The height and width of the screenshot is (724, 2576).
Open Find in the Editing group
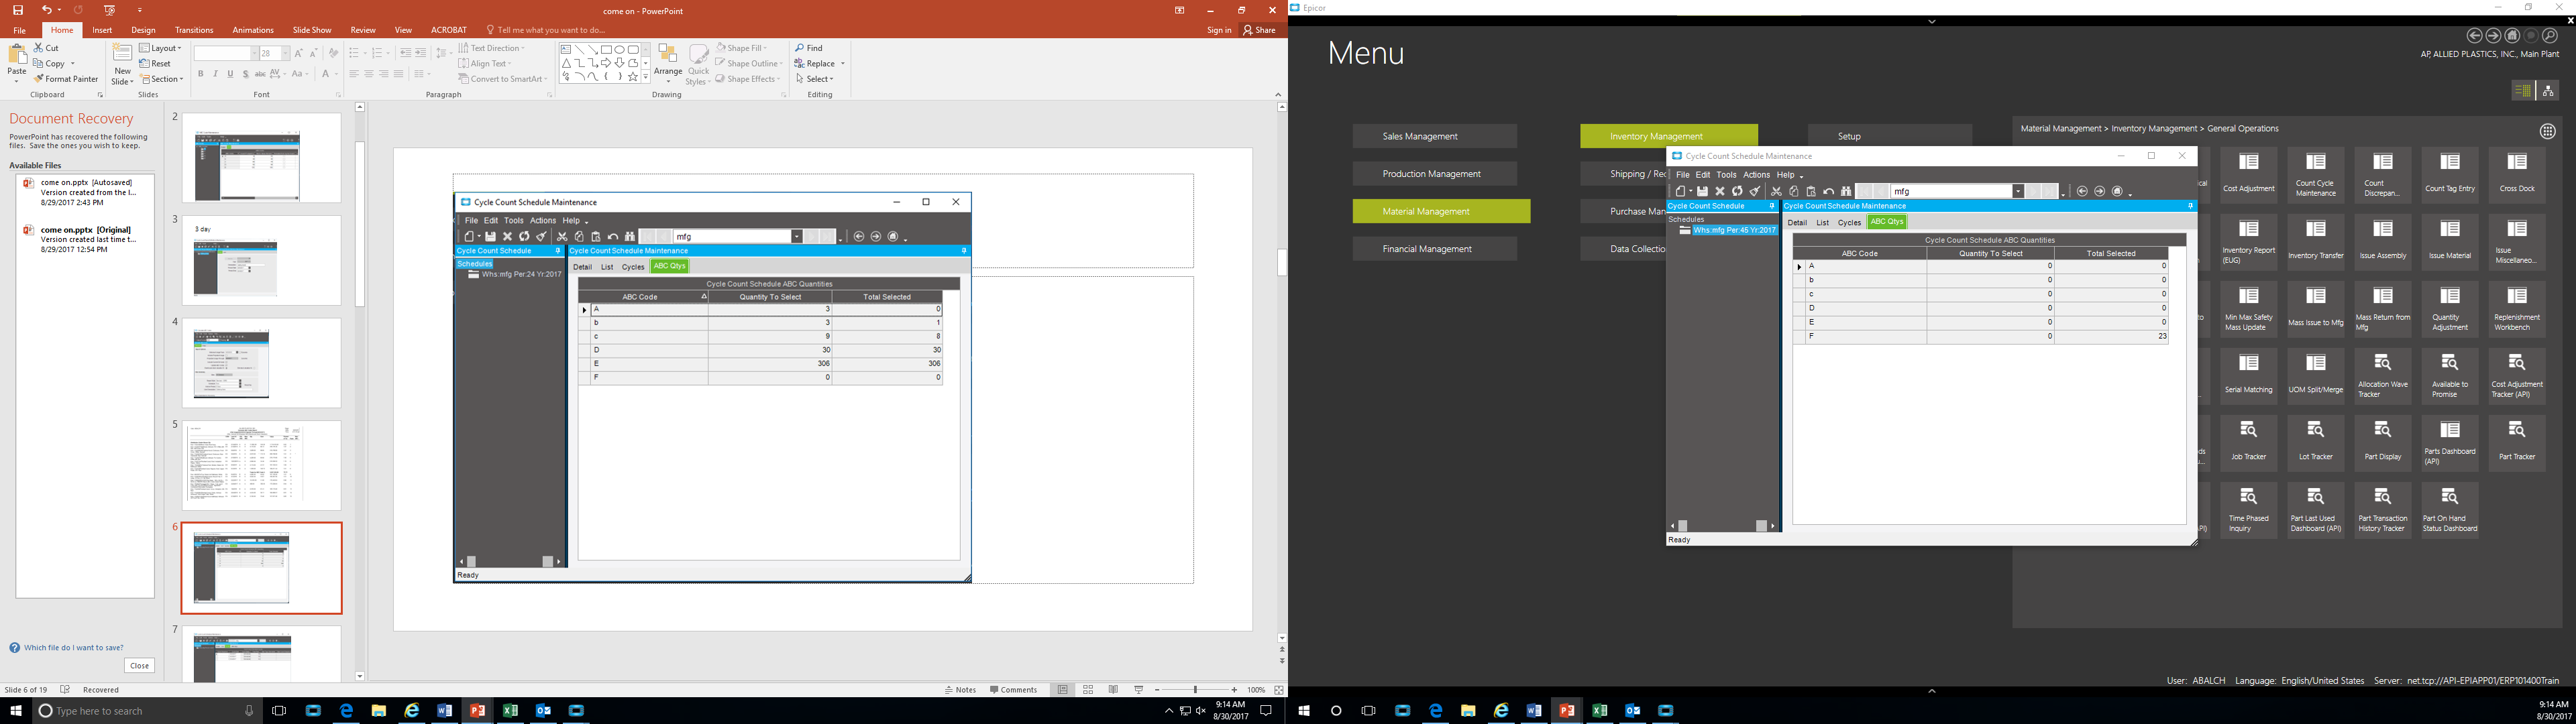tap(809, 48)
